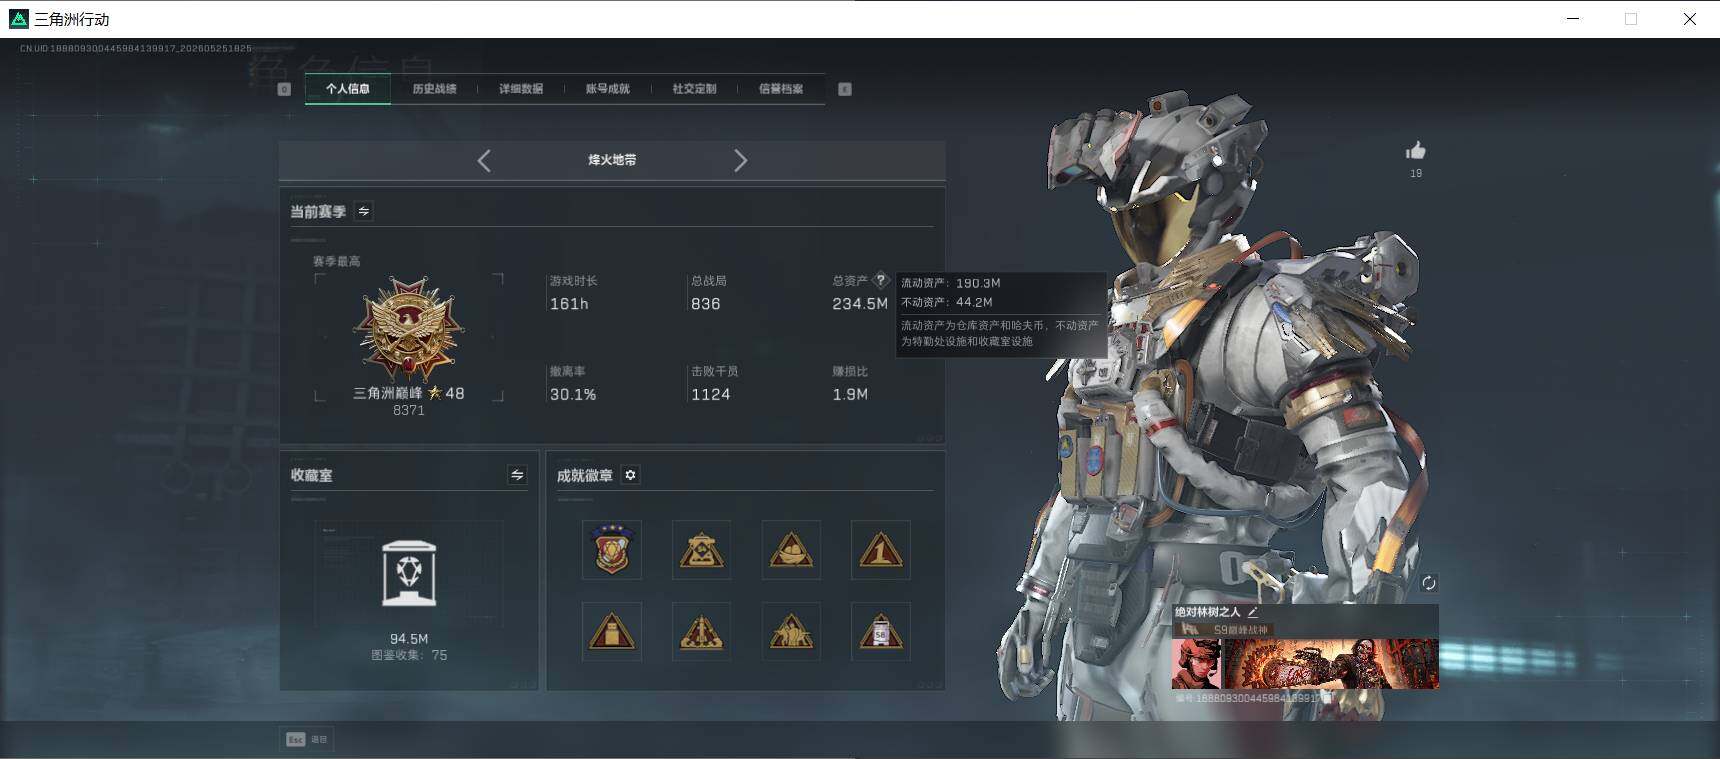The height and width of the screenshot is (759, 1720).
Task: Click the 总战局 836 value
Action: click(x=705, y=304)
